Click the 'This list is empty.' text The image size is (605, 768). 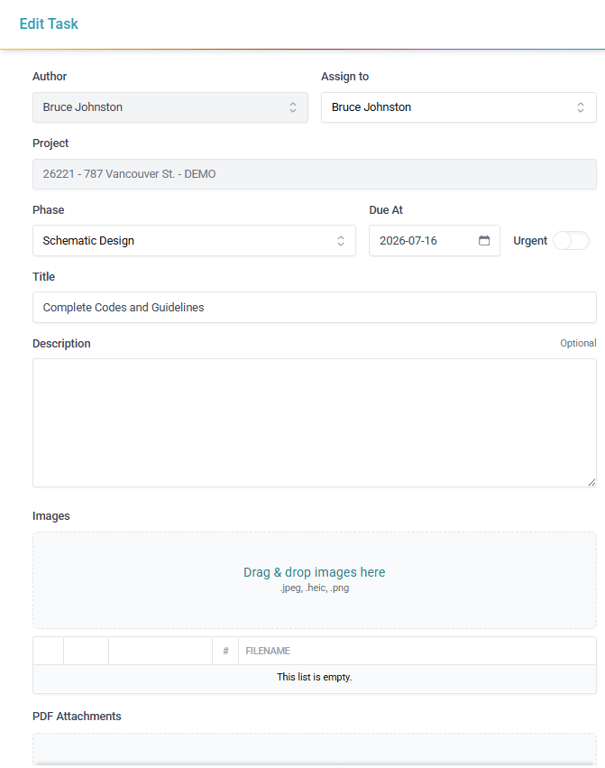[x=315, y=677]
